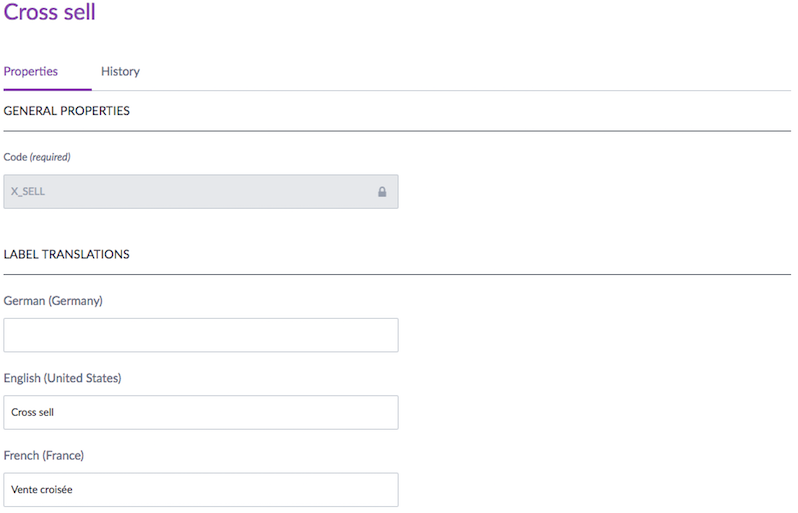
Task: Click the LABEL TRANSLATIONS section heading
Action: [67, 255]
